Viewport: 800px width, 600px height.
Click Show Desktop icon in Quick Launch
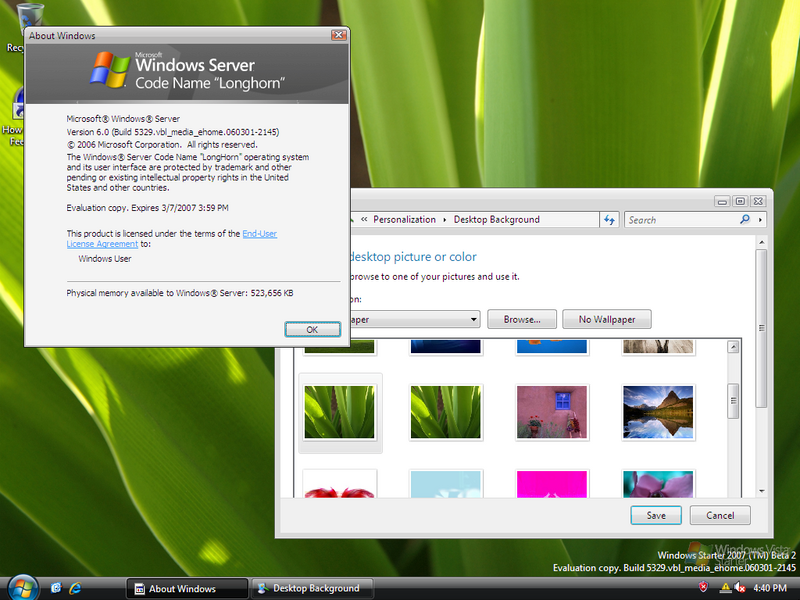(56, 588)
